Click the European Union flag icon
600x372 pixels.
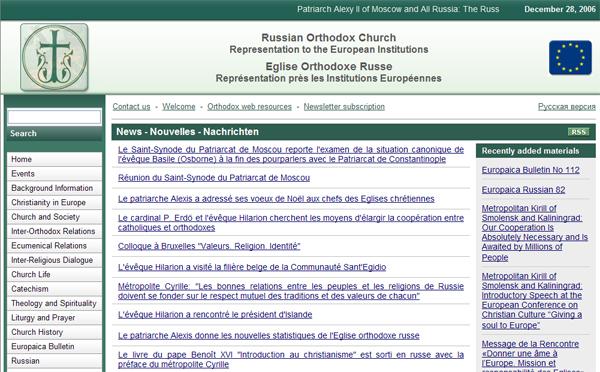coord(570,57)
